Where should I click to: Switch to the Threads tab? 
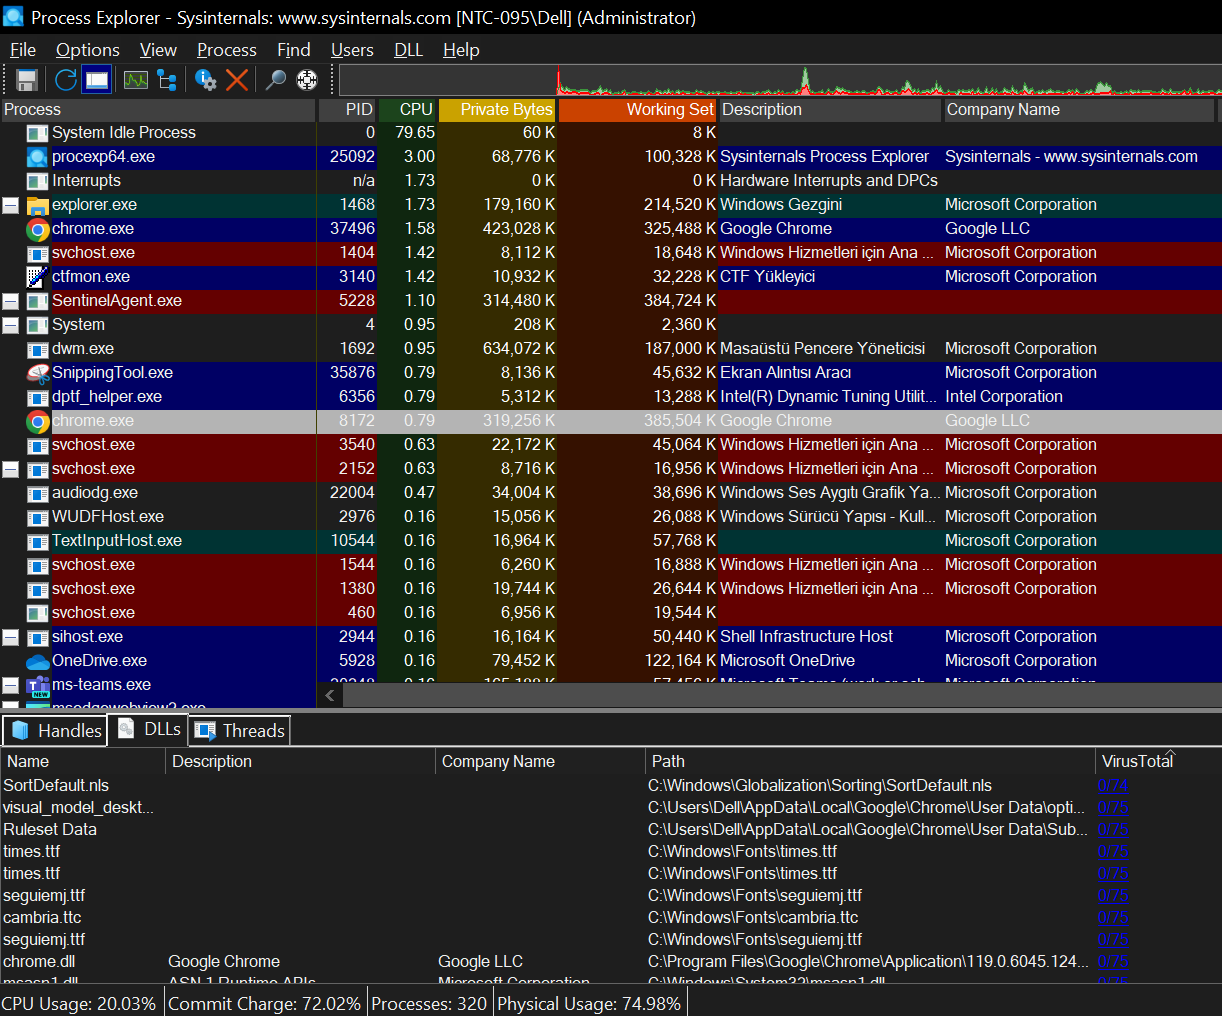(x=241, y=731)
